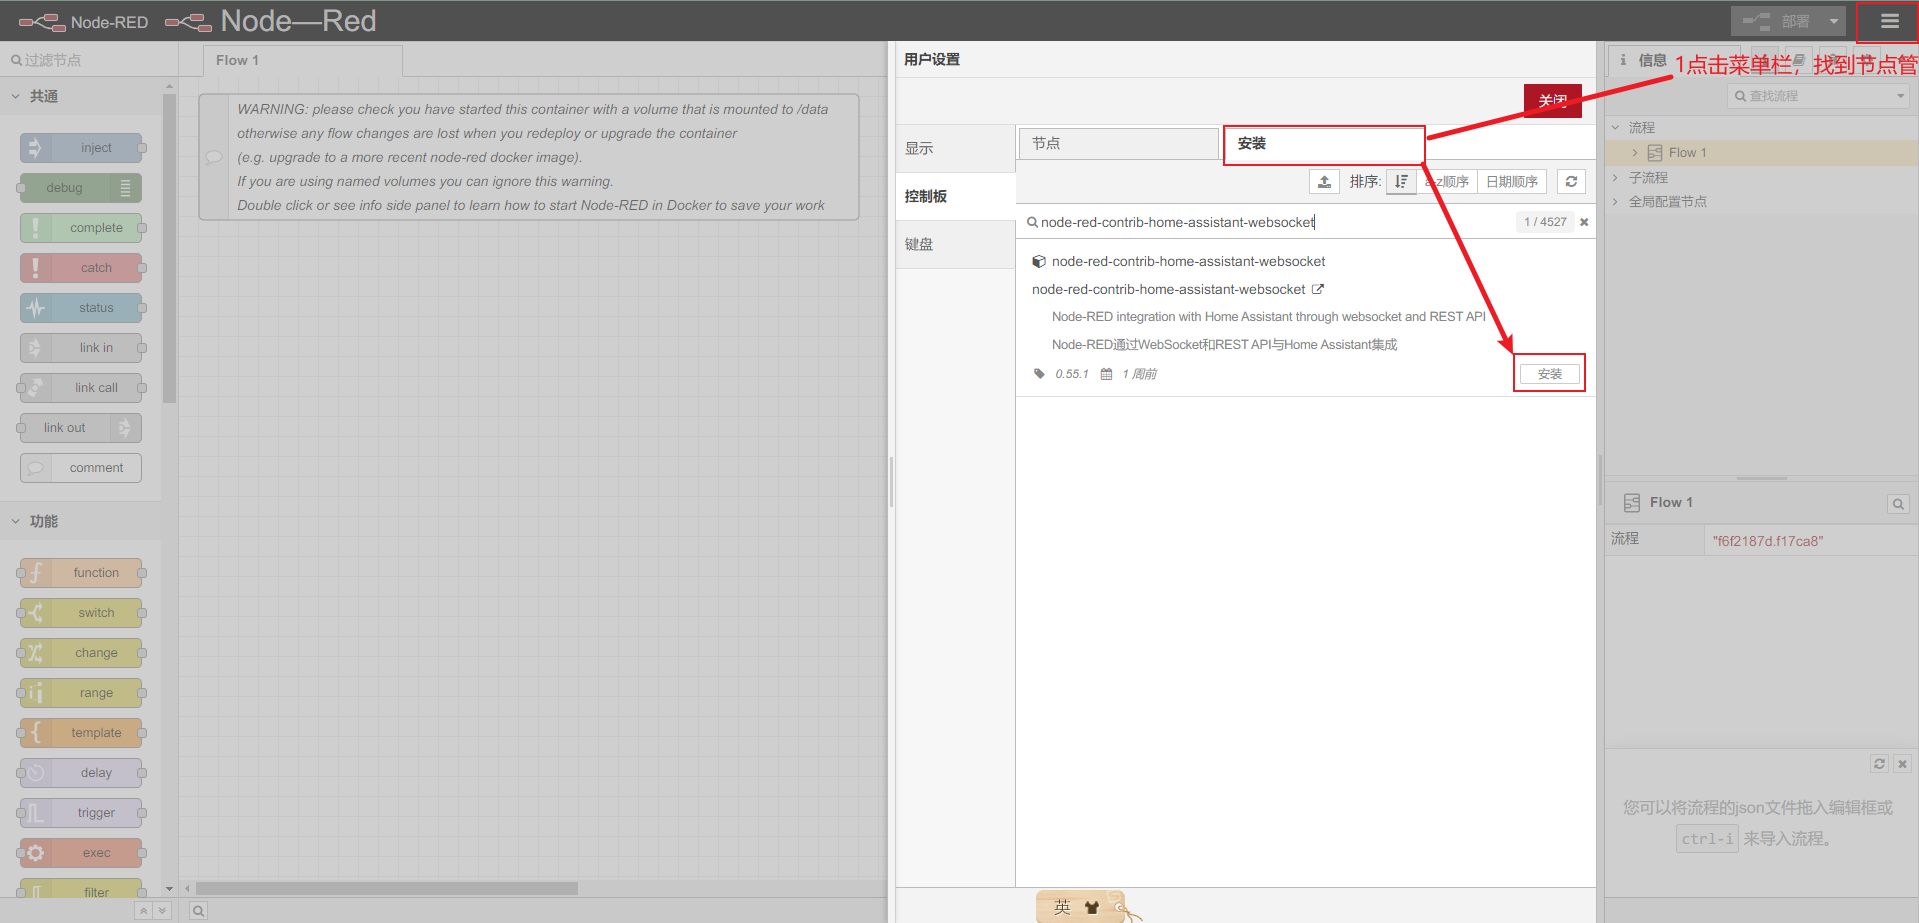Screen dimensions: 1919x923
Task: Click the Node-RED logo in header
Action: coord(84,21)
